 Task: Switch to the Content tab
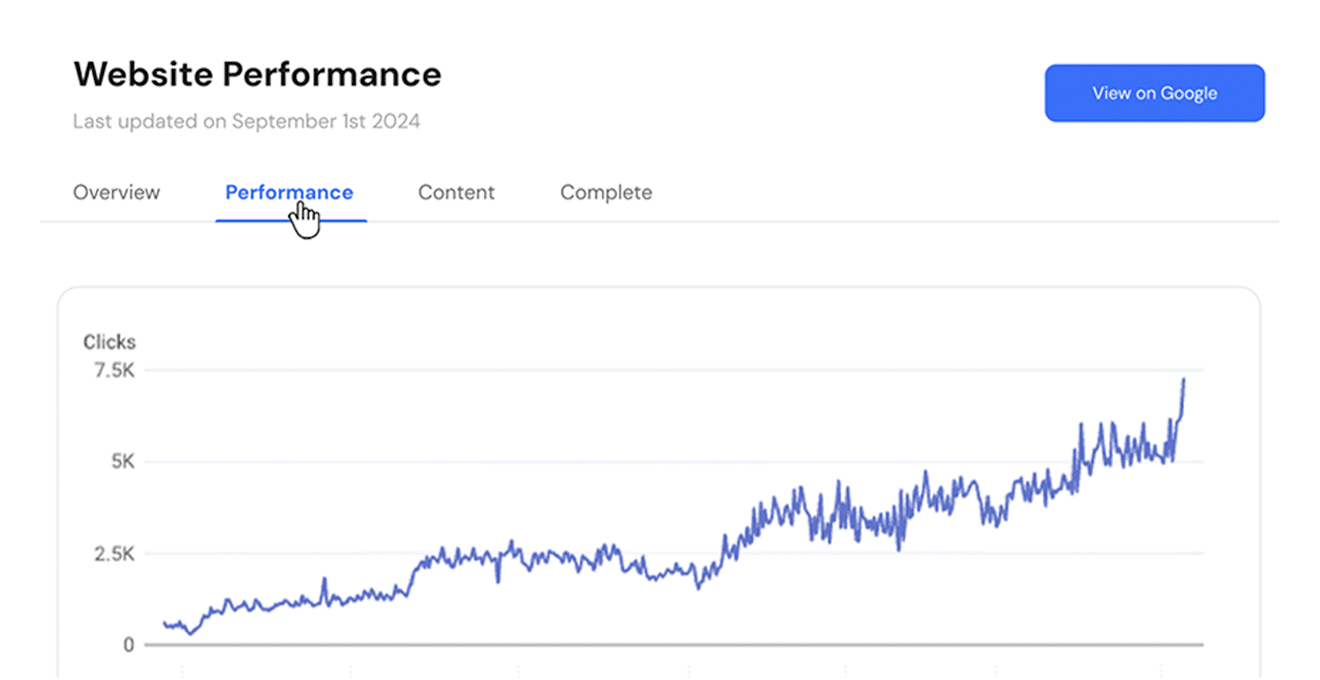coord(456,192)
